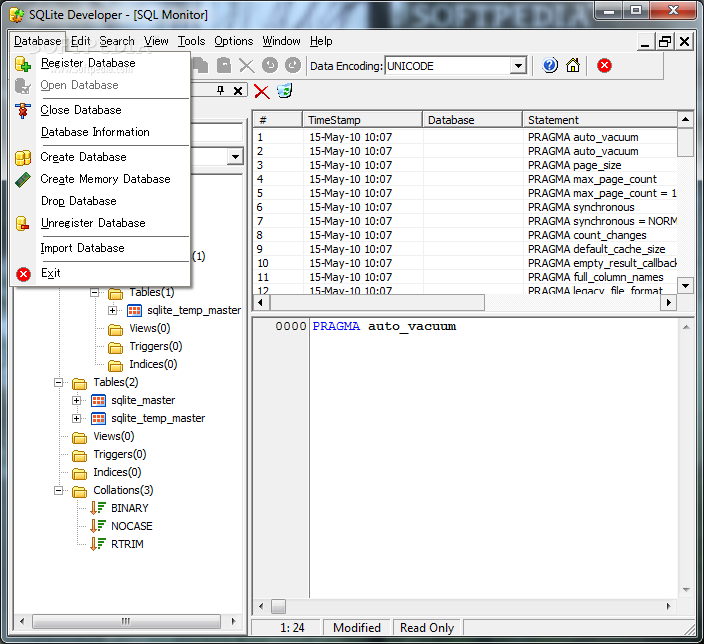The image size is (704, 644).
Task: Select the BINARY collation icon
Action: tap(97, 508)
